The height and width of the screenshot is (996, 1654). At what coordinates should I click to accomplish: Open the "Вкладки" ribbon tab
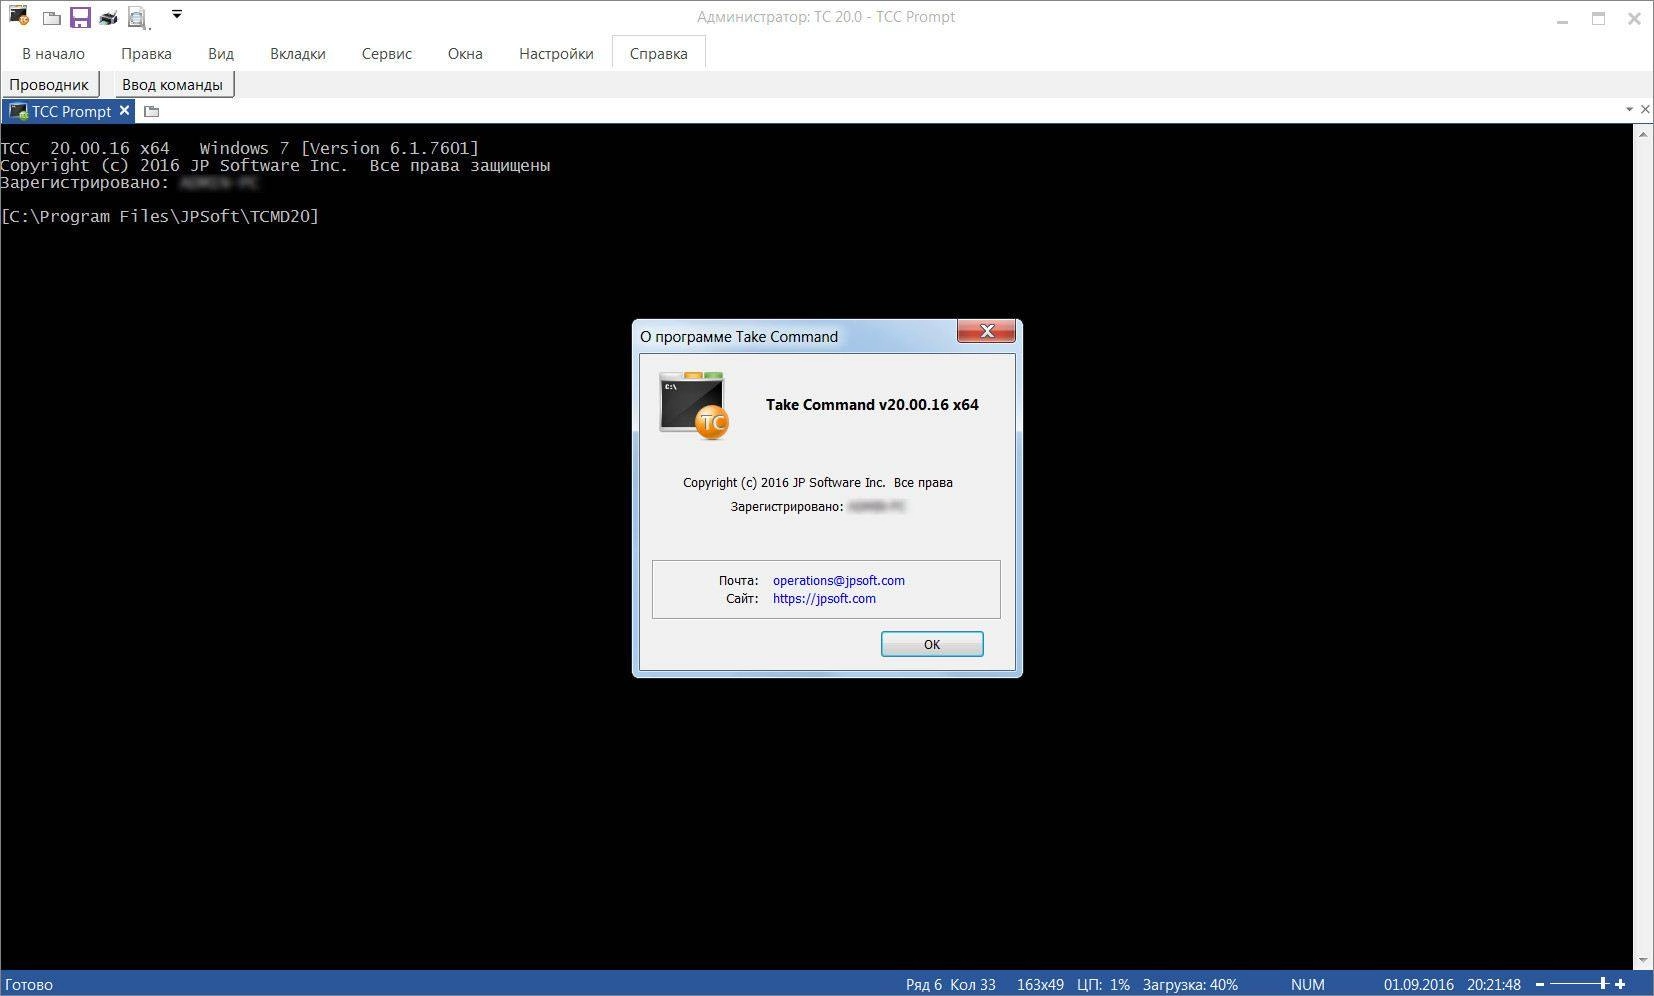click(x=298, y=53)
